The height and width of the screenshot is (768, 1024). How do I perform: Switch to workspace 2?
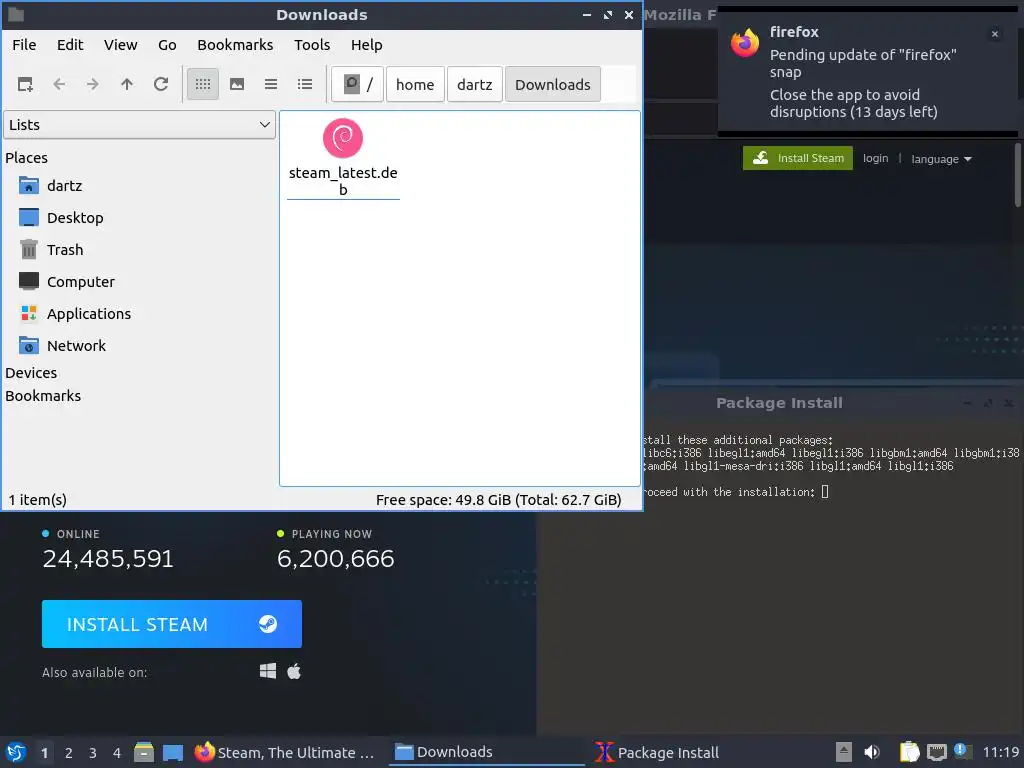(69, 753)
